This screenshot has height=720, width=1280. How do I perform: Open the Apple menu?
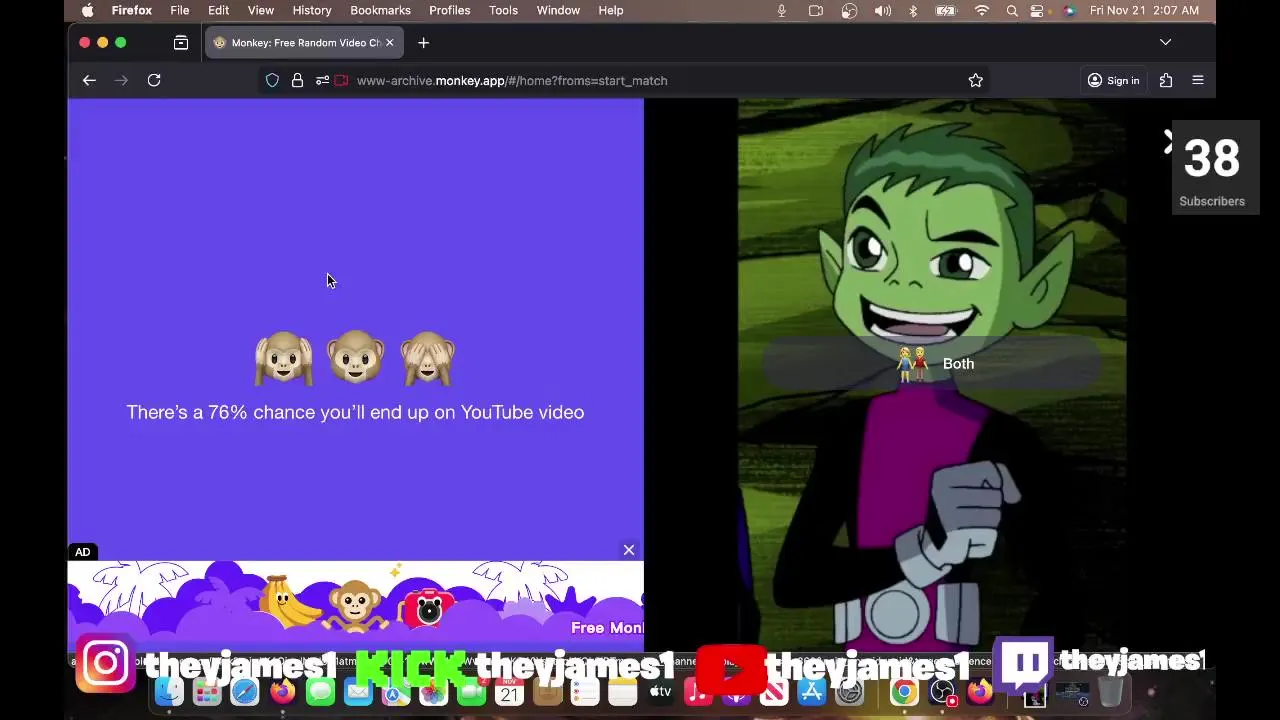88,10
